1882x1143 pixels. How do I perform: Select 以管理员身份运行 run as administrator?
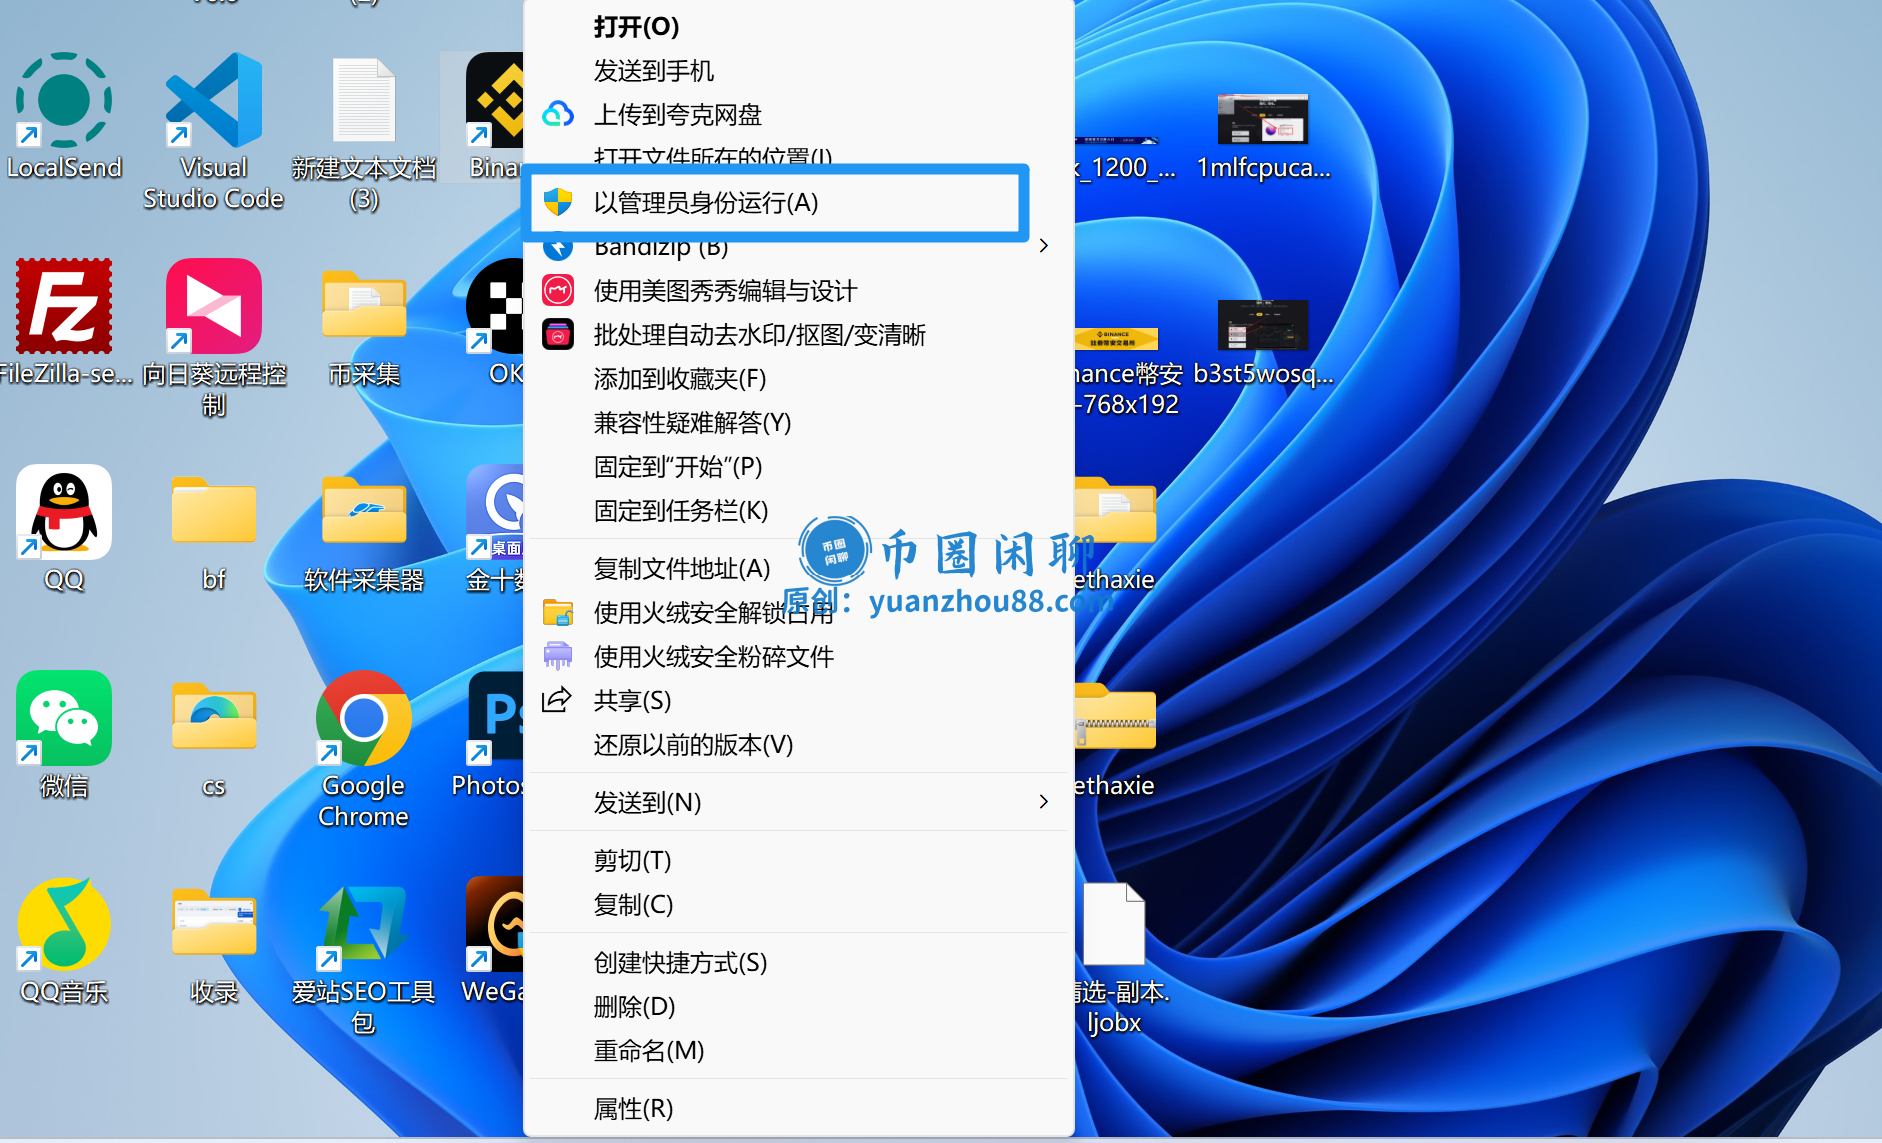706,203
